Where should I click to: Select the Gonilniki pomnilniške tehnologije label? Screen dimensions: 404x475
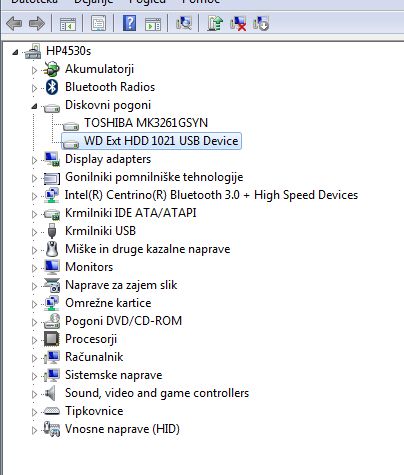pyautogui.click(x=154, y=177)
